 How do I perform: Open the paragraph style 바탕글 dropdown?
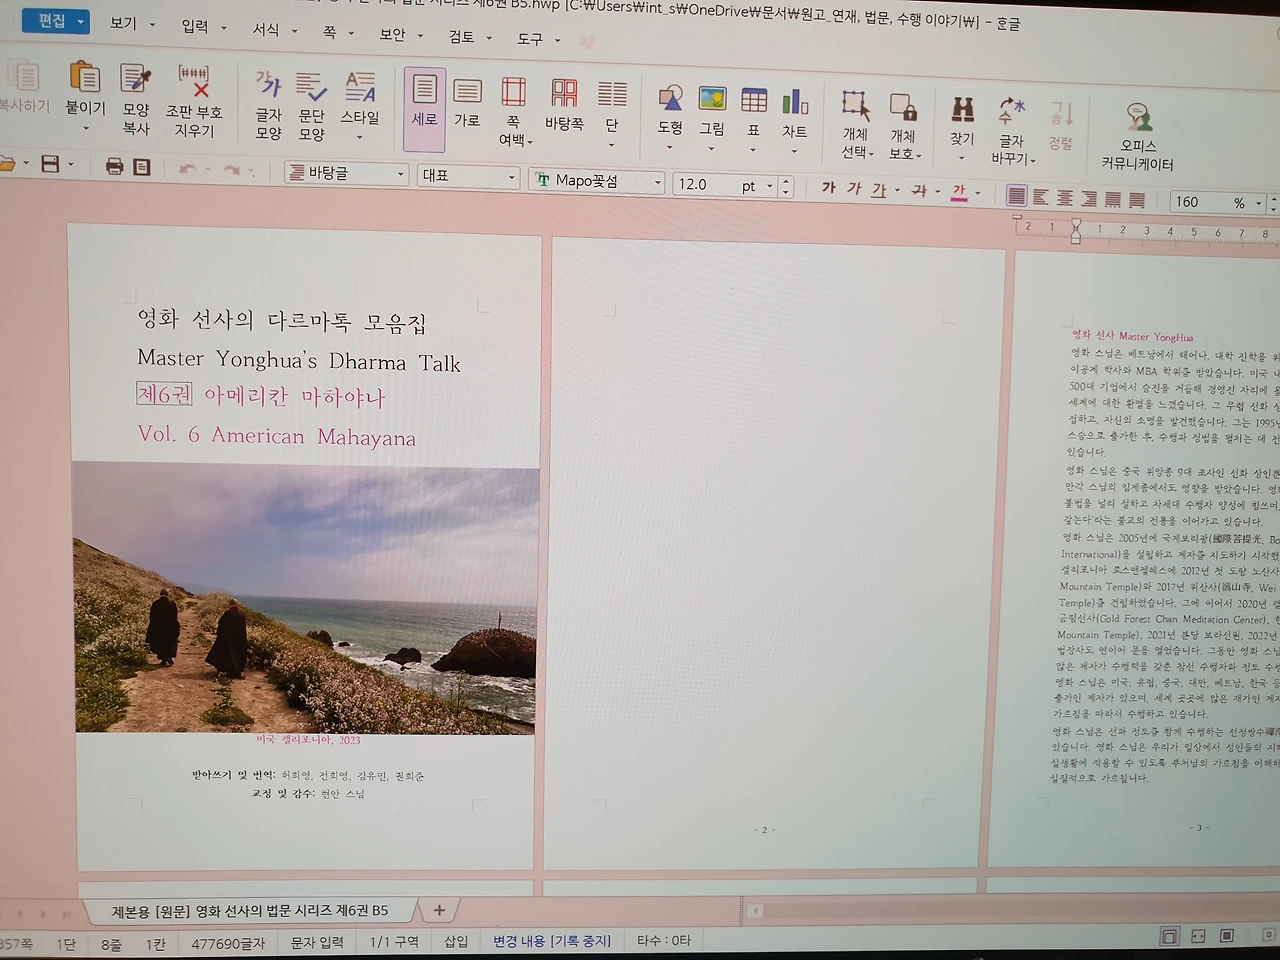click(401, 175)
